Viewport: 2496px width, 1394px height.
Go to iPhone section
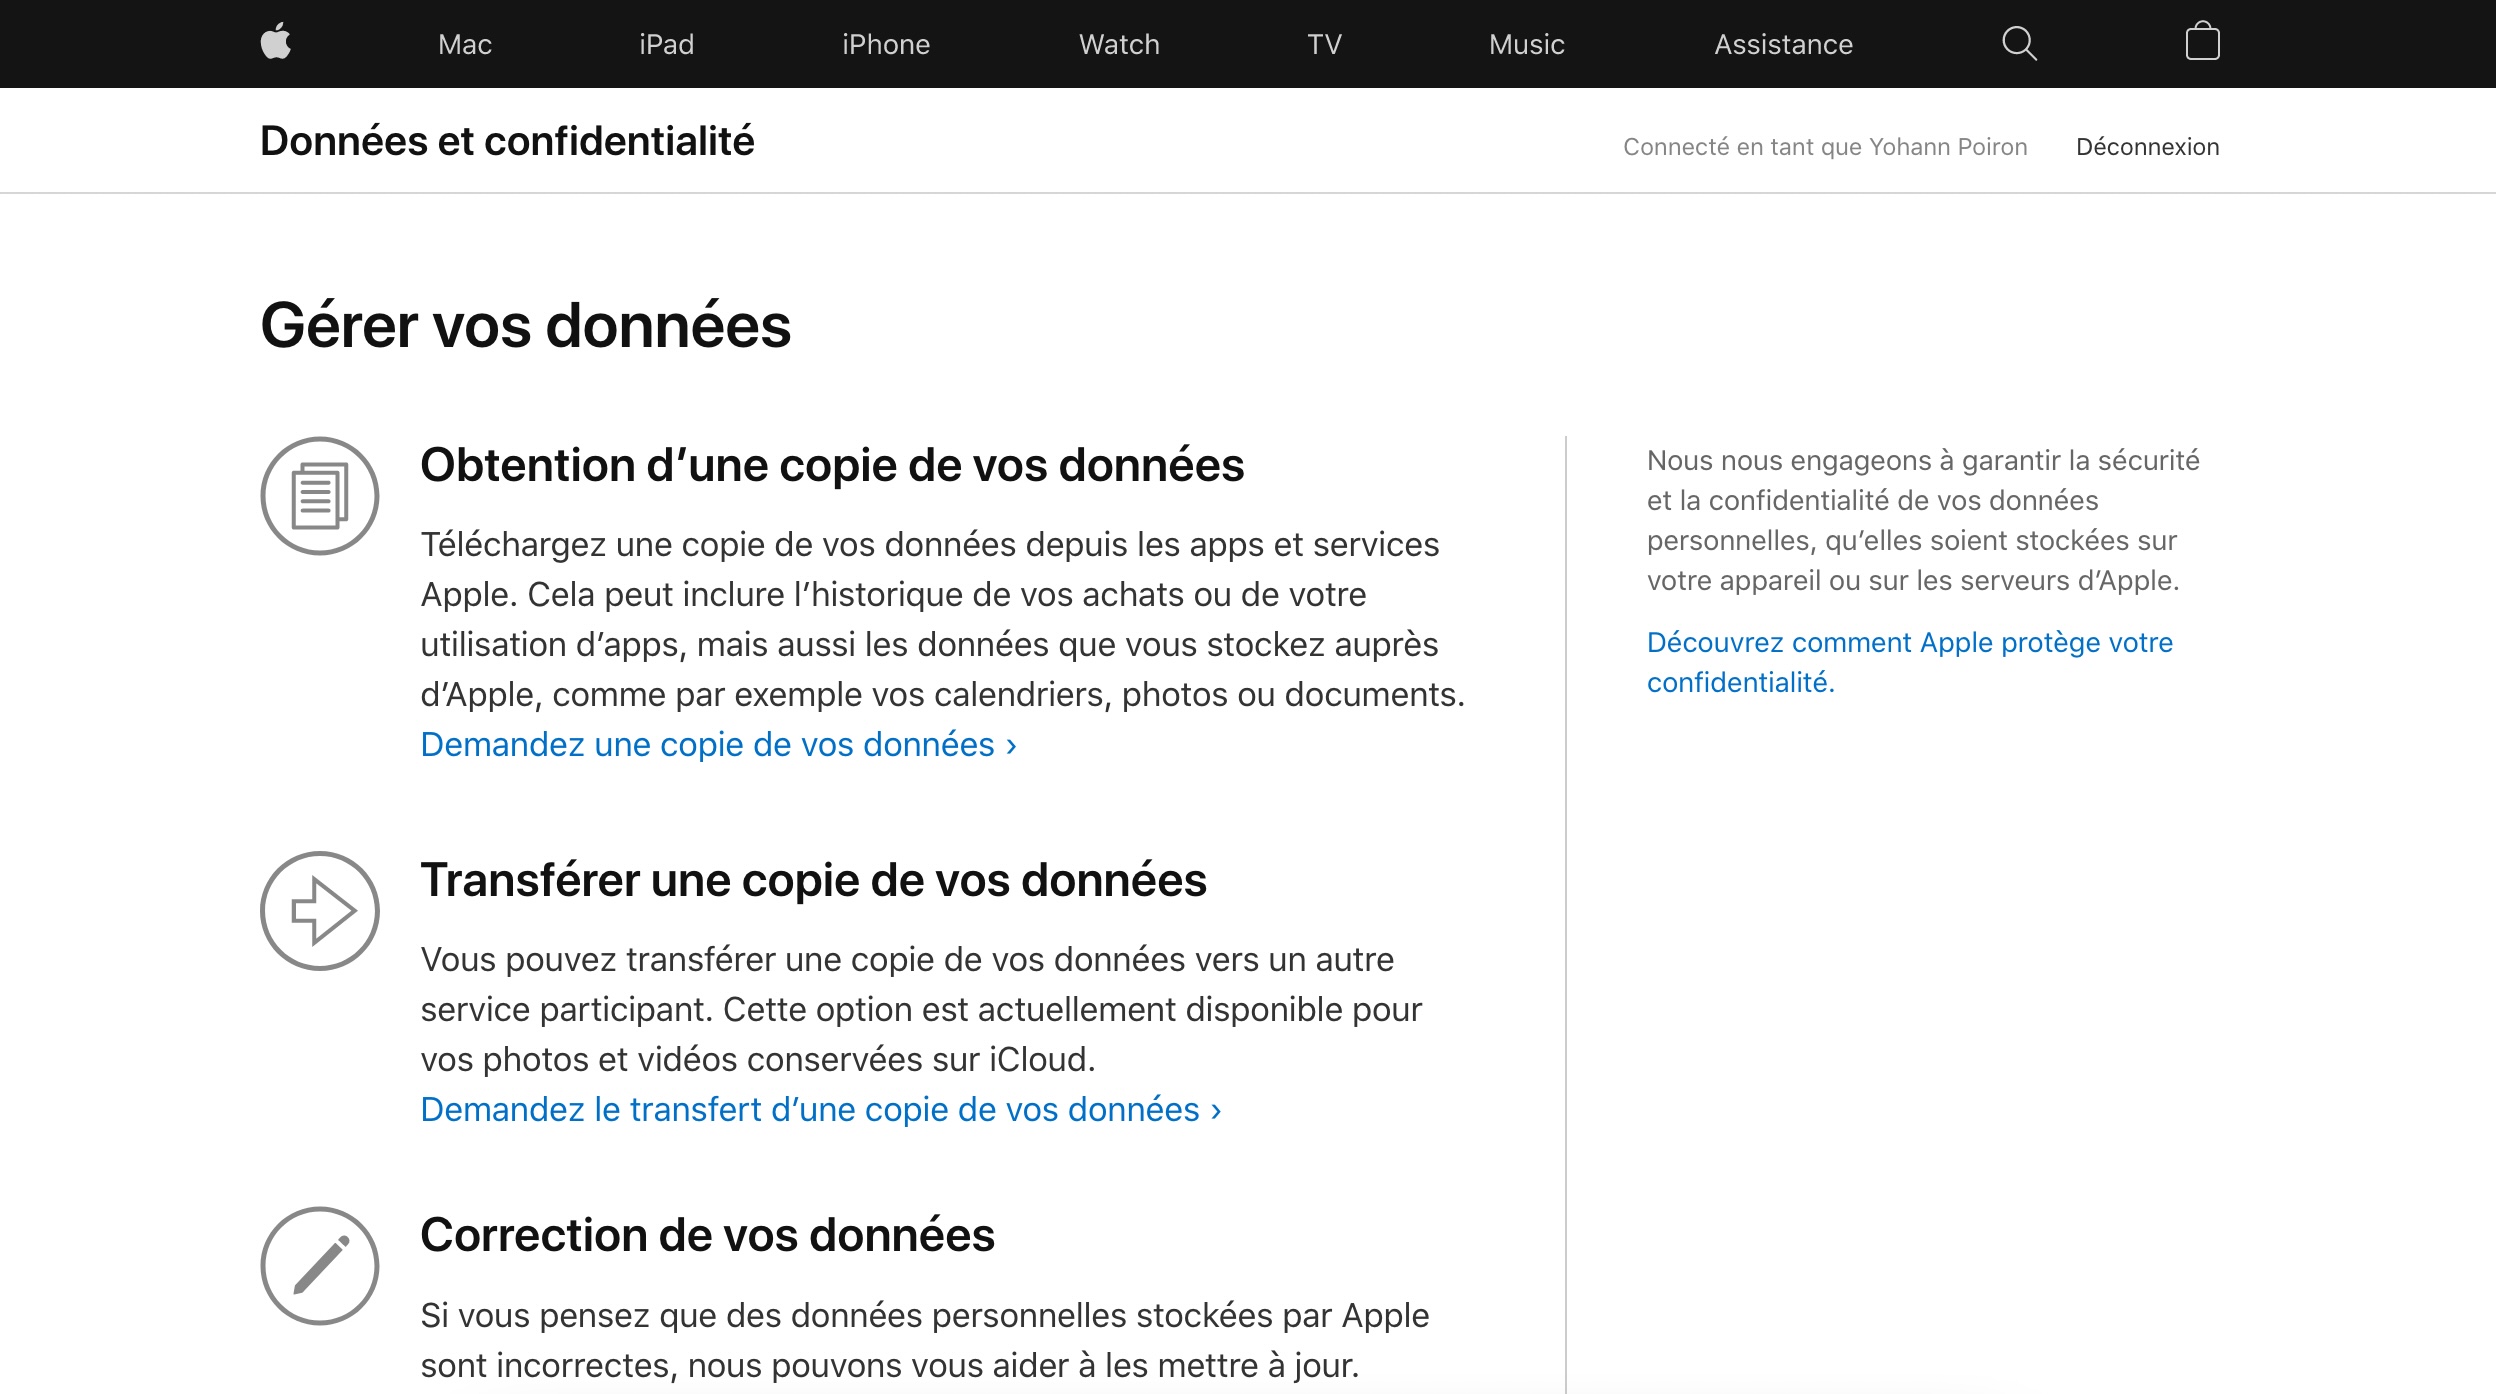886,44
